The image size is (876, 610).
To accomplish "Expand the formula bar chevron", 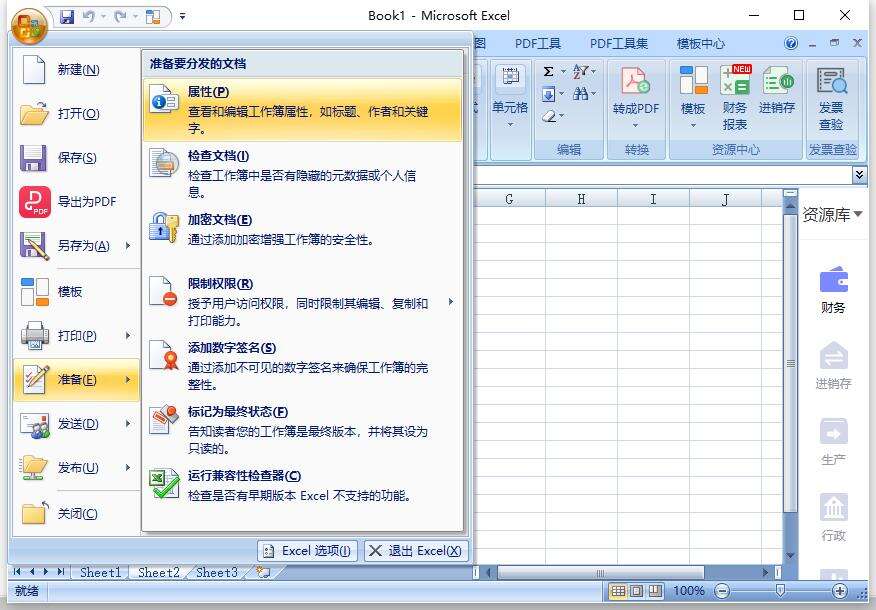I will [x=859, y=175].
